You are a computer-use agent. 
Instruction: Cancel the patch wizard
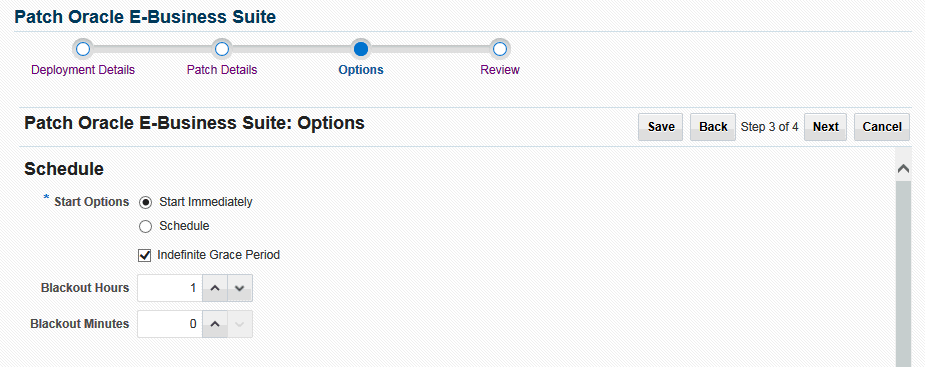point(882,127)
